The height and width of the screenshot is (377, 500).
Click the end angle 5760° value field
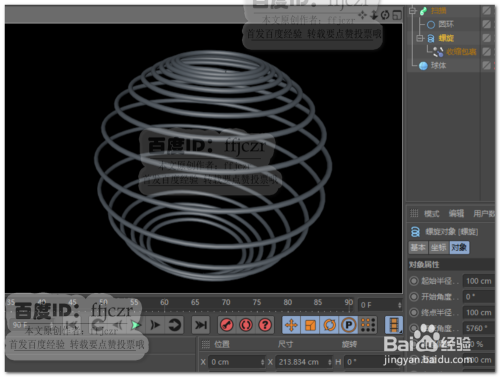[479, 328]
